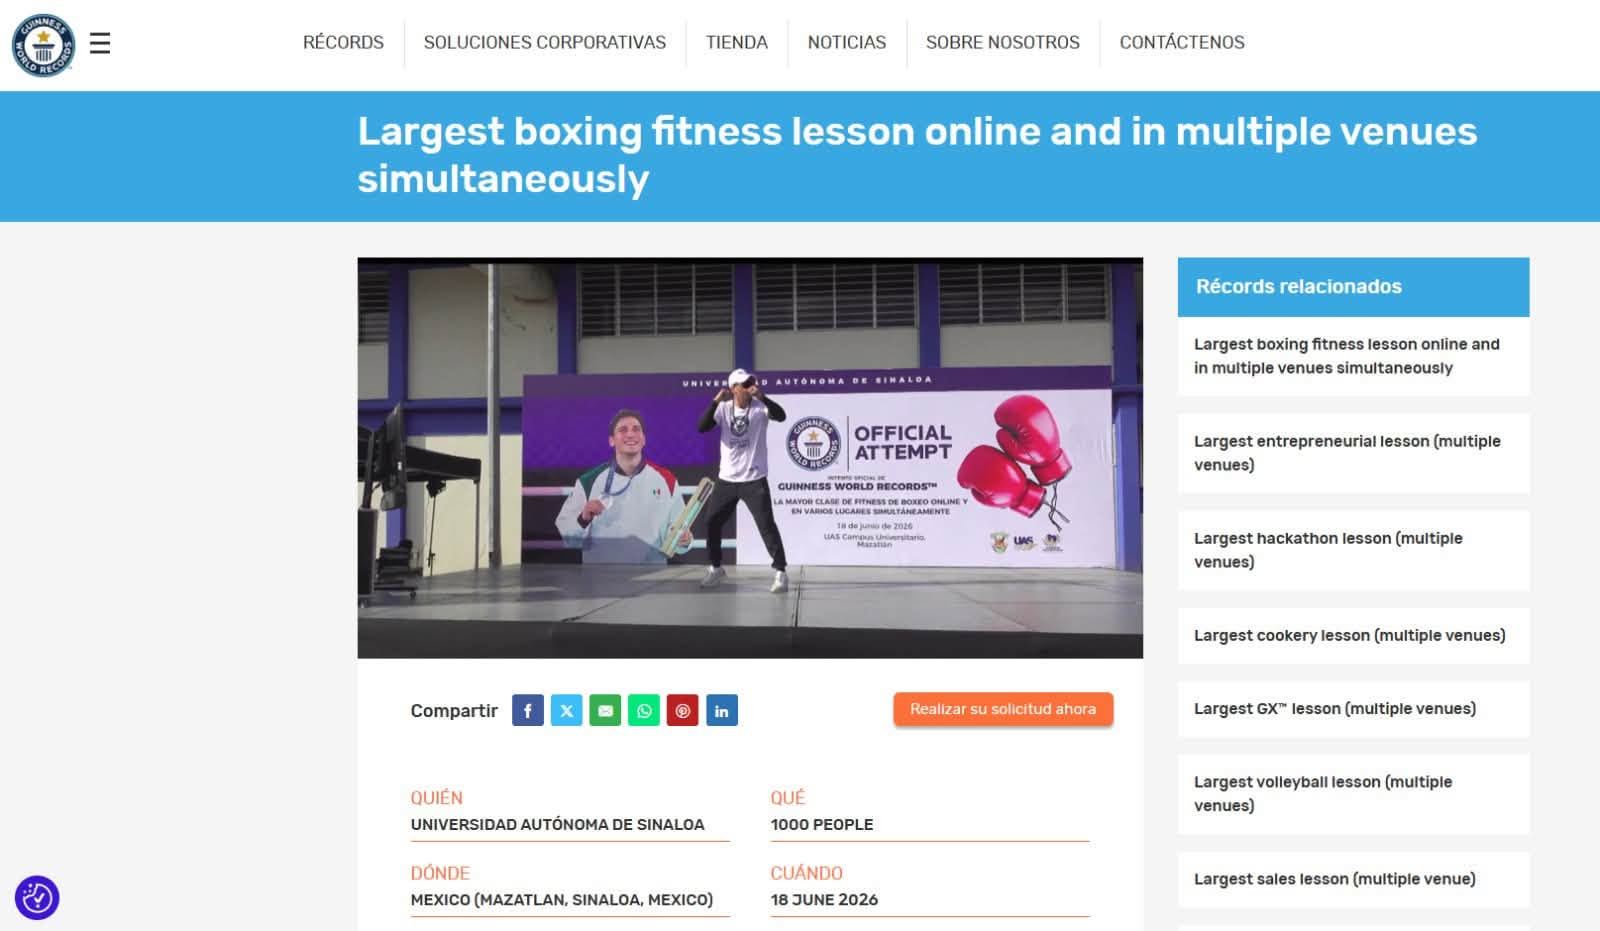This screenshot has height=931, width=1600.
Task: Select the 1000 PEOPLE value
Action: click(822, 824)
